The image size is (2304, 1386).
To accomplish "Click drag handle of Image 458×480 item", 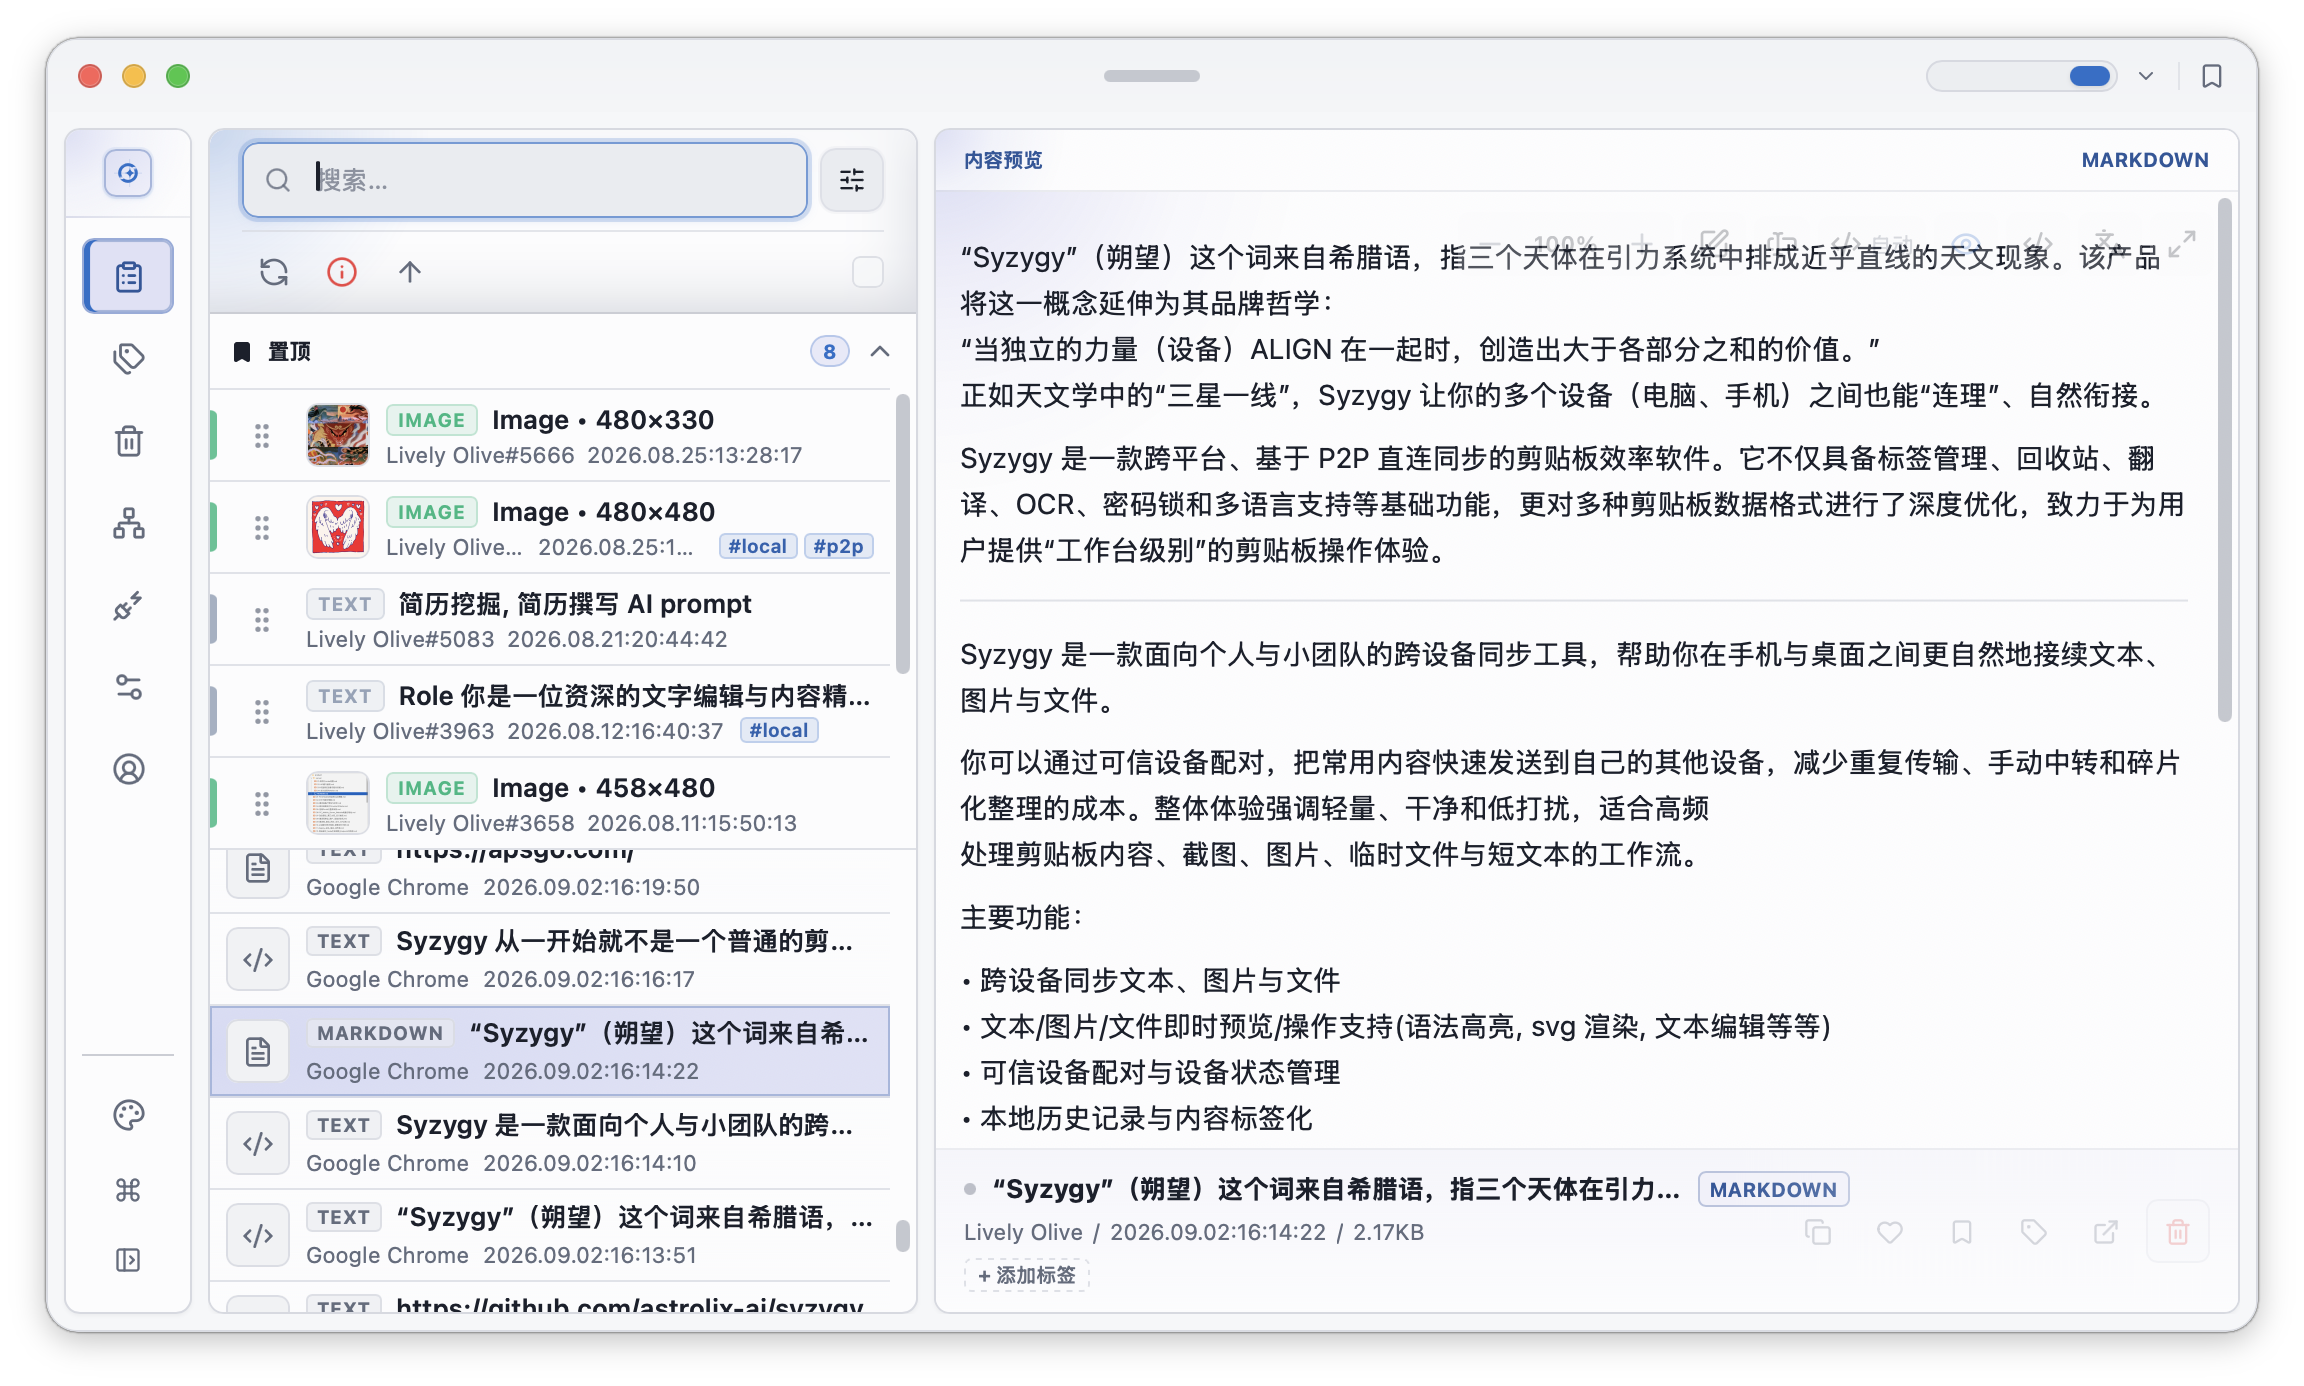I will (x=262, y=804).
